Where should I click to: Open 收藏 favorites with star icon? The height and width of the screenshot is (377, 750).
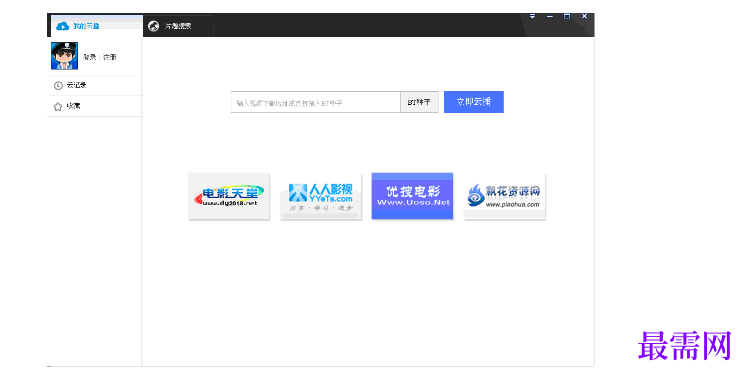click(94, 106)
